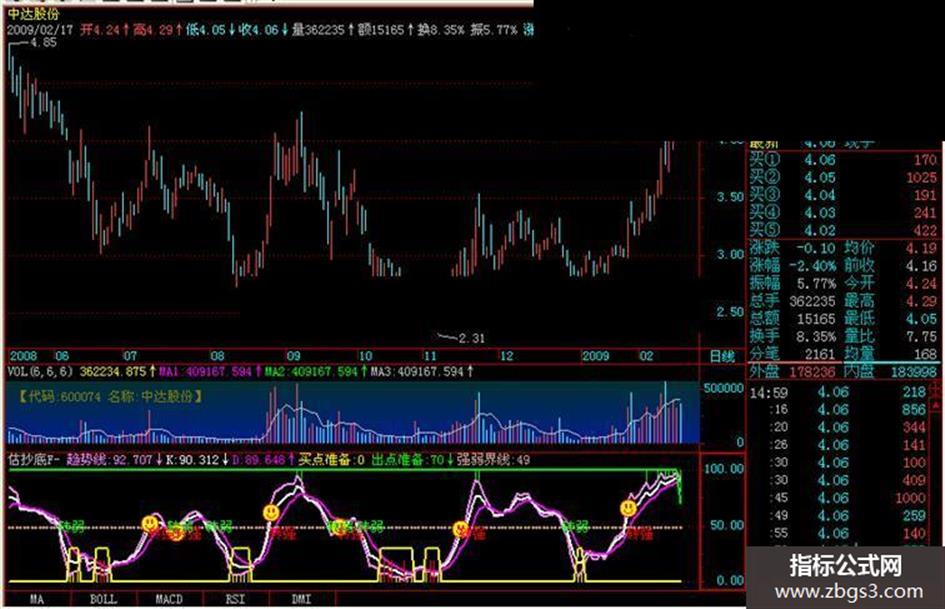Click the 换8.35% turnover in header
The image size is (945, 609).
pyautogui.click(x=441, y=30)
